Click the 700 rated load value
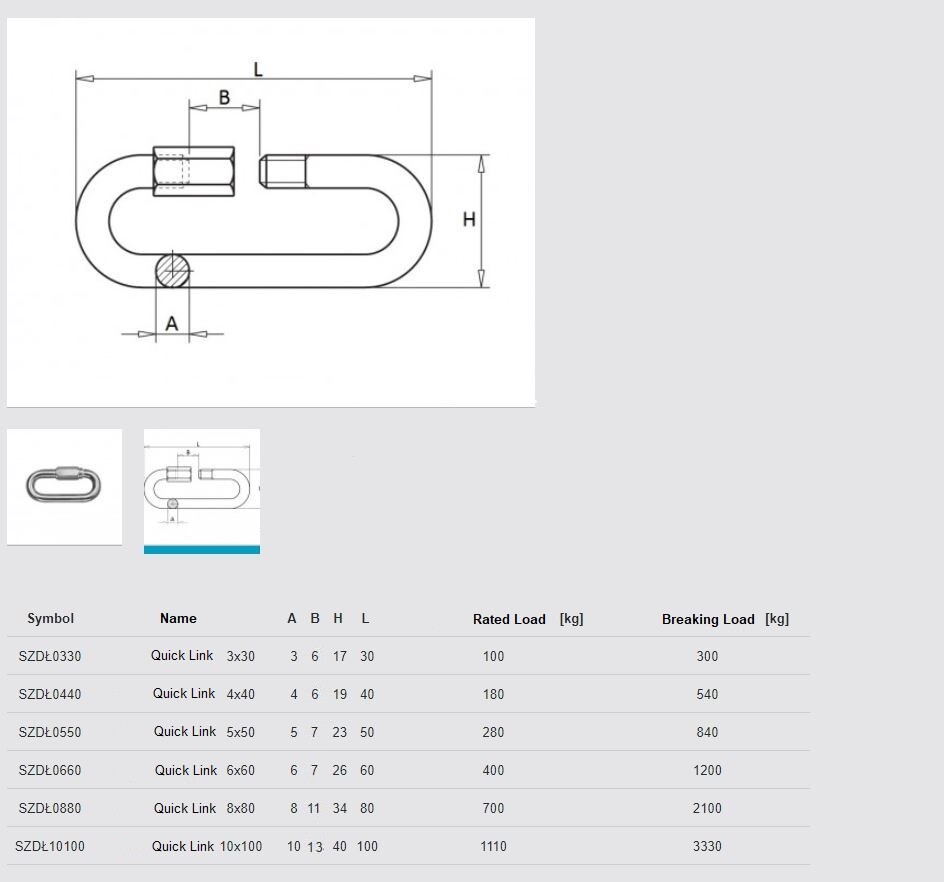This screenshot has width=944, height=882. click(x=493, y=809)
